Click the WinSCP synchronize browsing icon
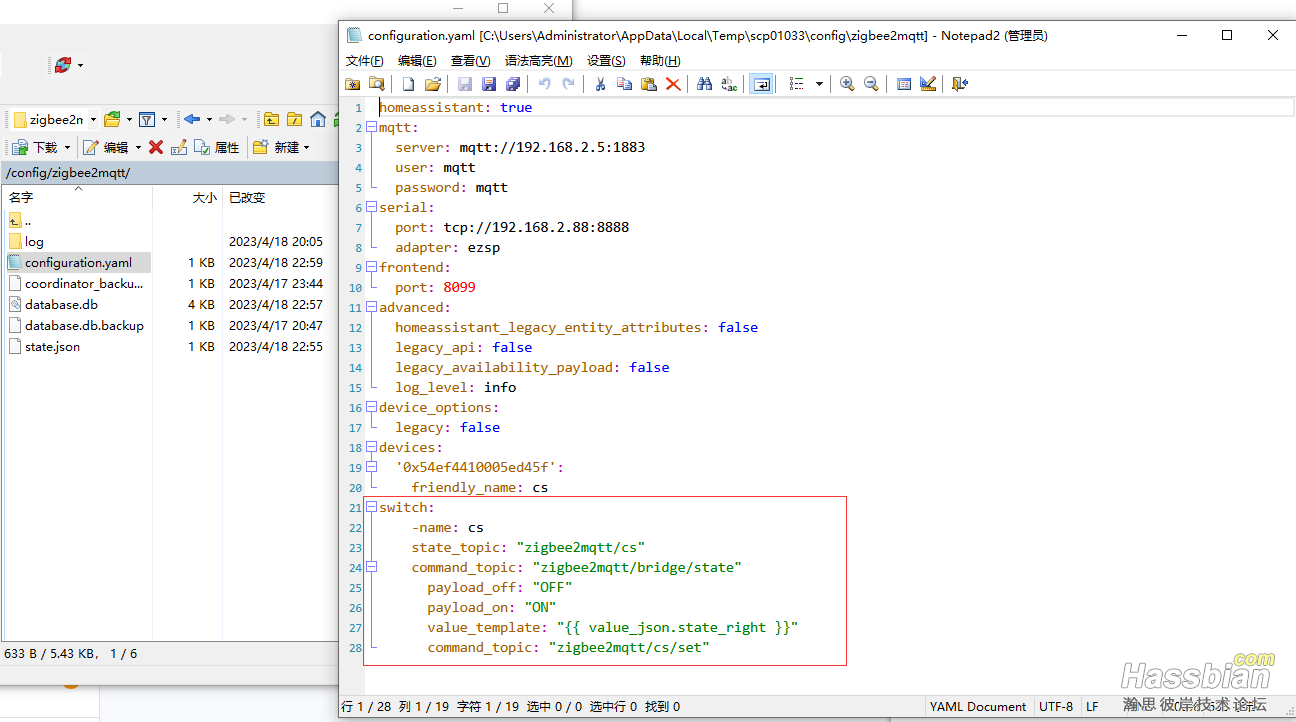Viewport: 1296px width, 722px height. tap(63, 65)
